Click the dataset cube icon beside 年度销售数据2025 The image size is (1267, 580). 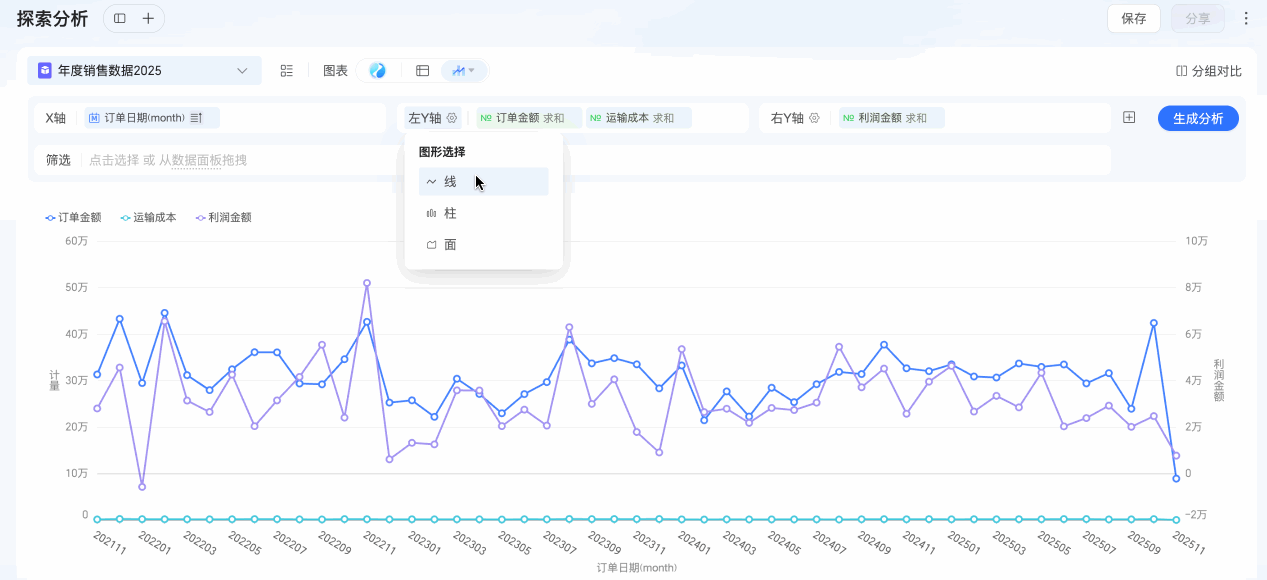click(45, 70)
